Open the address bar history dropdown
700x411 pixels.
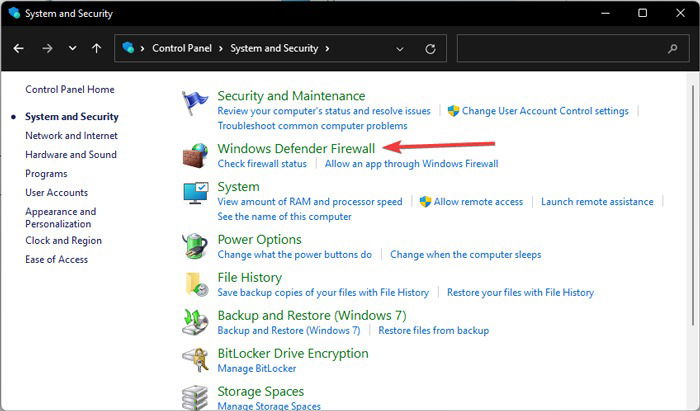click(x=400, y=49)
